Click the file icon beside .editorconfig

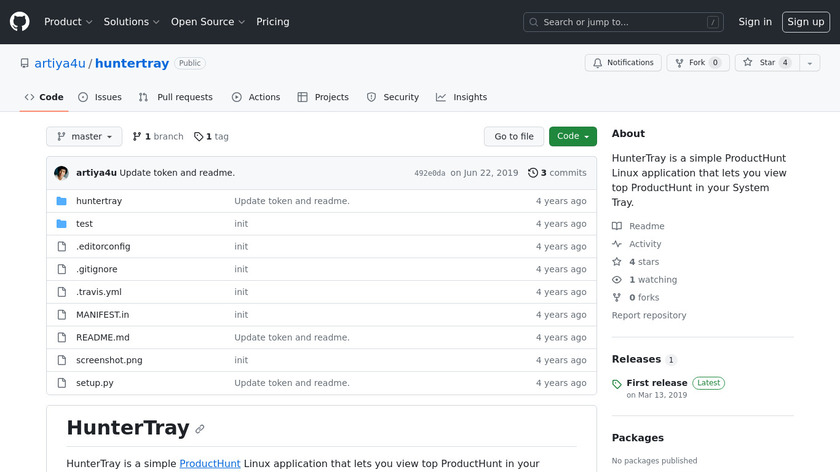(62, 246)
